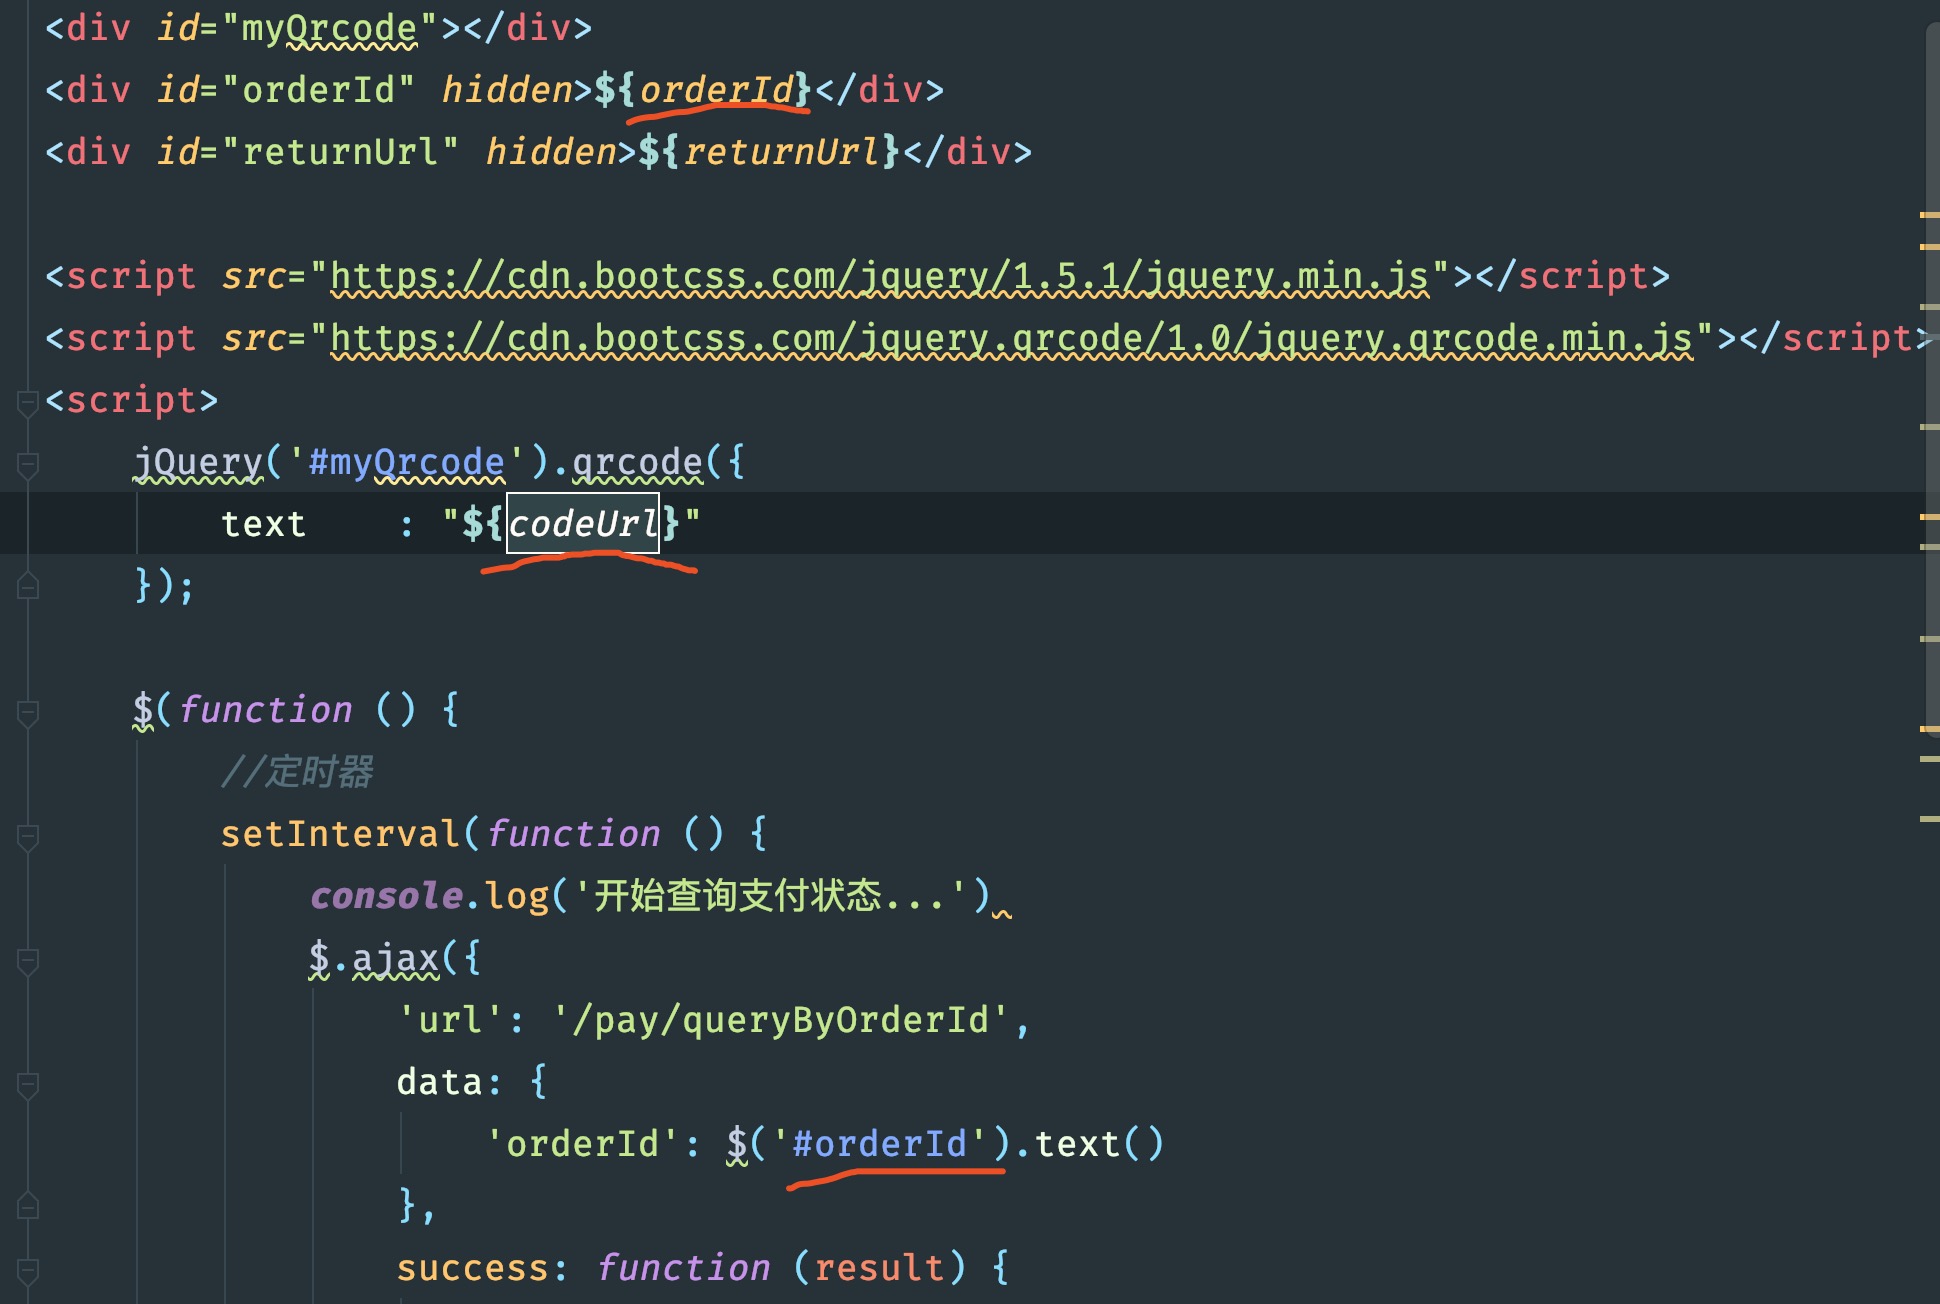
Task: Click the bottom-most stripe marker in error gutter
Action: coord(1929,819)
